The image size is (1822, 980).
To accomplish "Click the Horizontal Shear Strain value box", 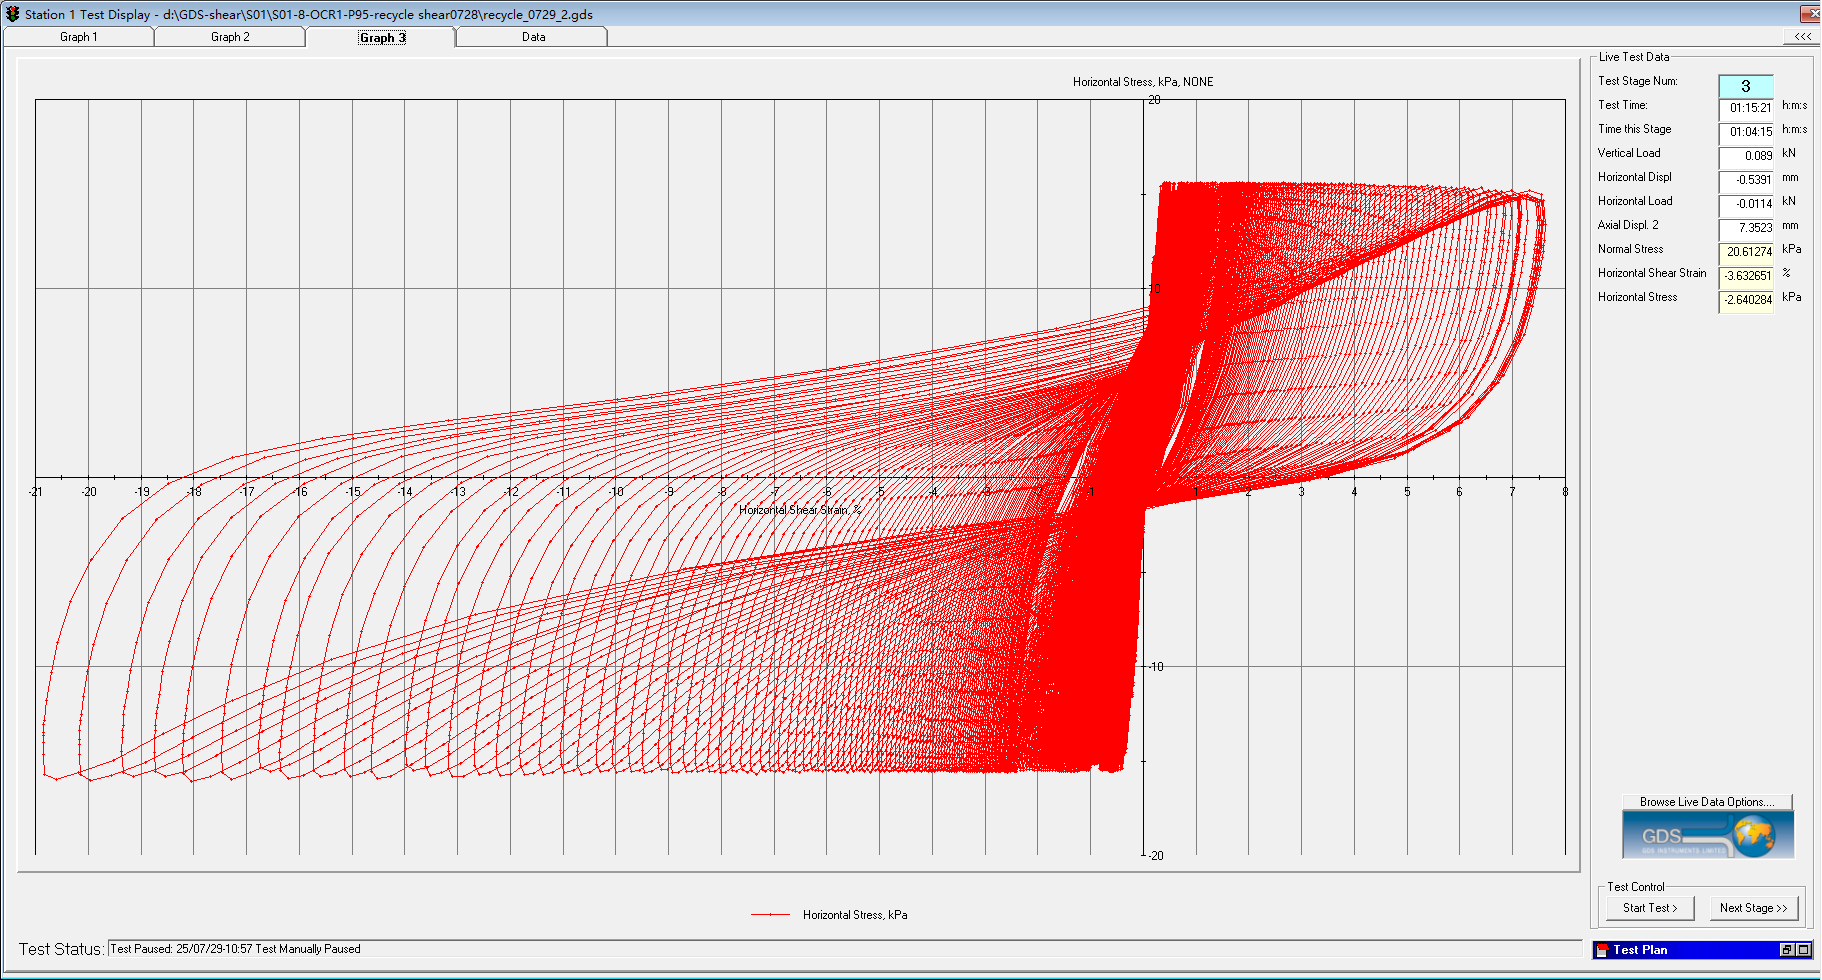I will (1746, 276).
